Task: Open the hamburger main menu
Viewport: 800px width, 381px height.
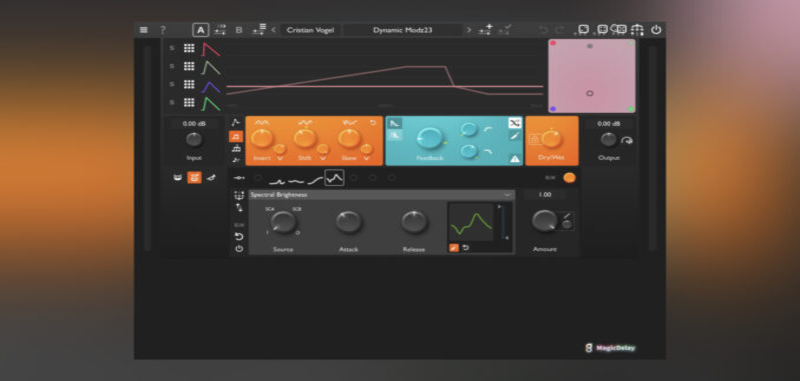Action: 144,30
